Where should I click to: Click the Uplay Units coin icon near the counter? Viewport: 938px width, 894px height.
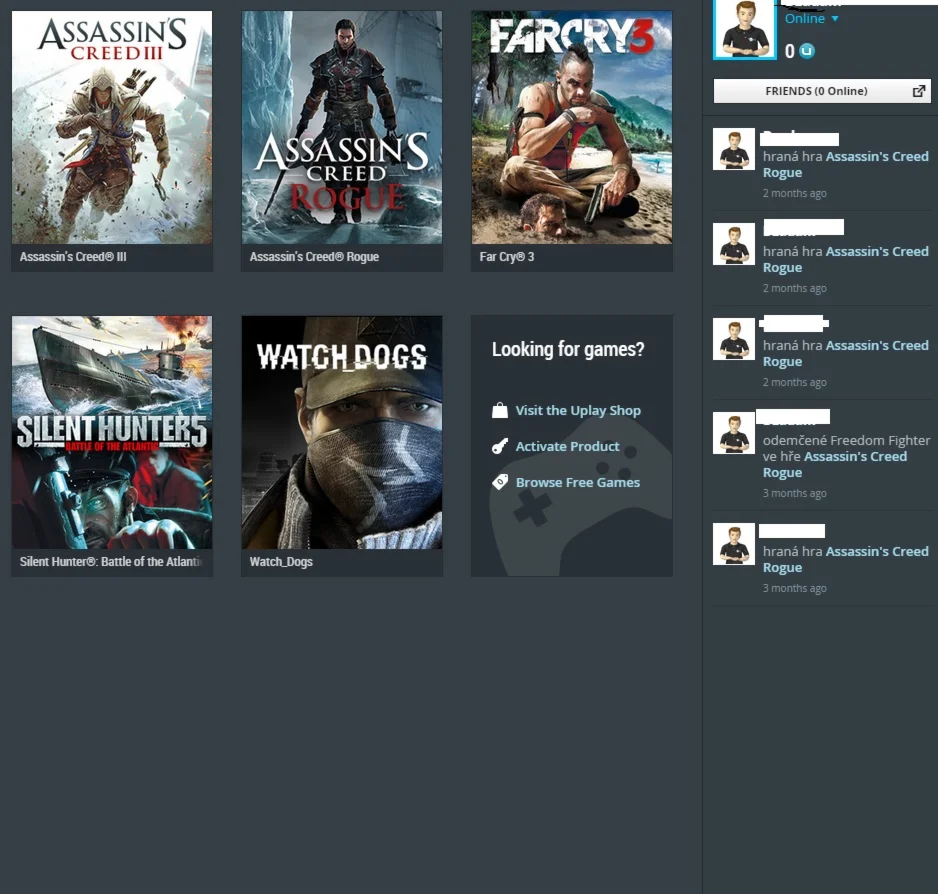804,51
